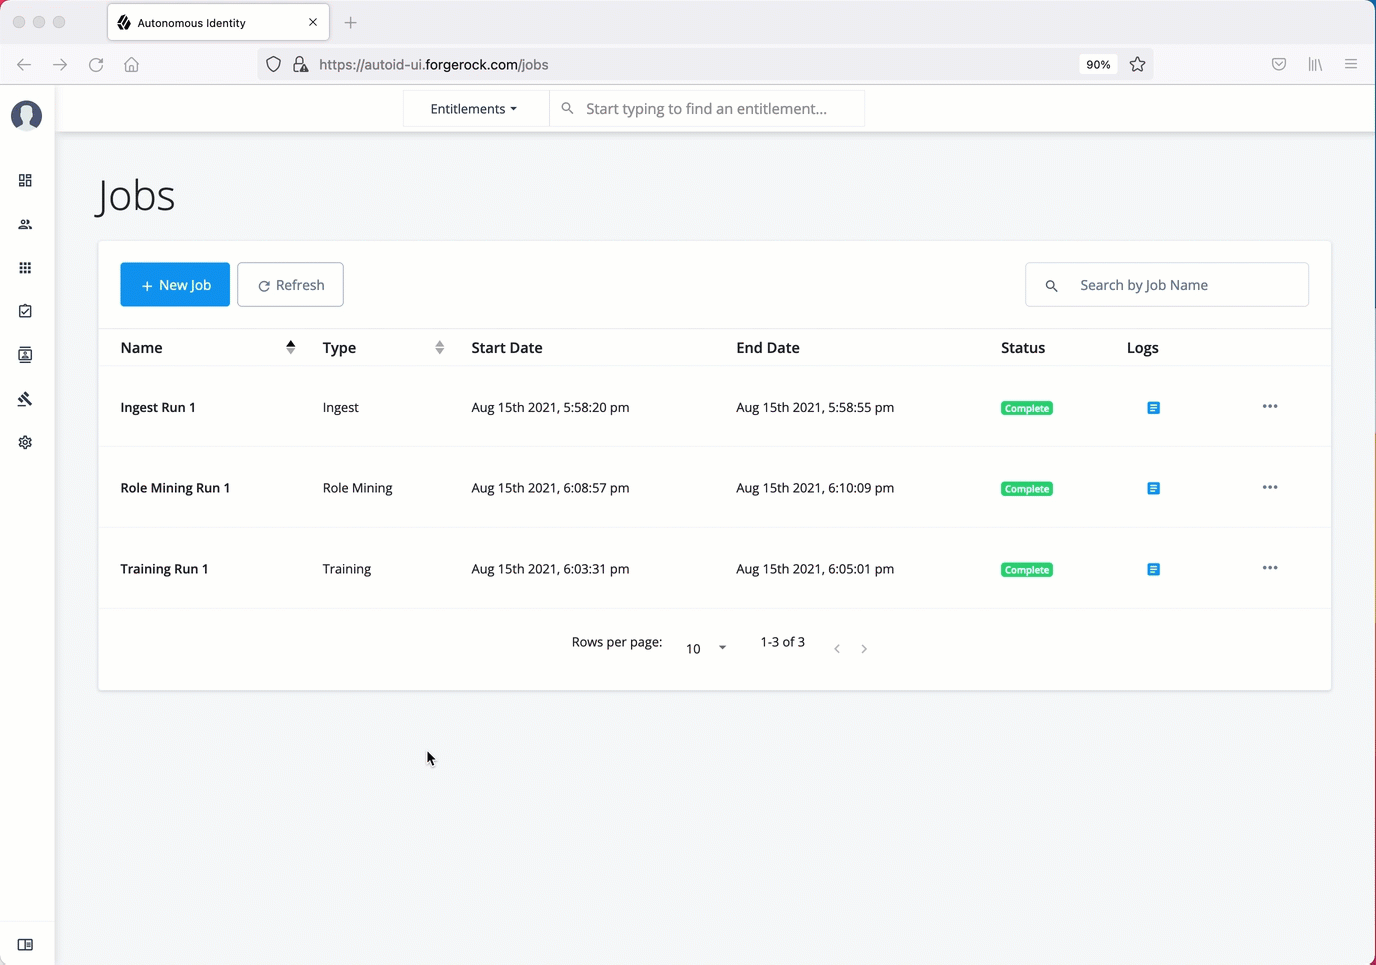
Task: Click the user avatar profile icon
Action: coord(26,116)
